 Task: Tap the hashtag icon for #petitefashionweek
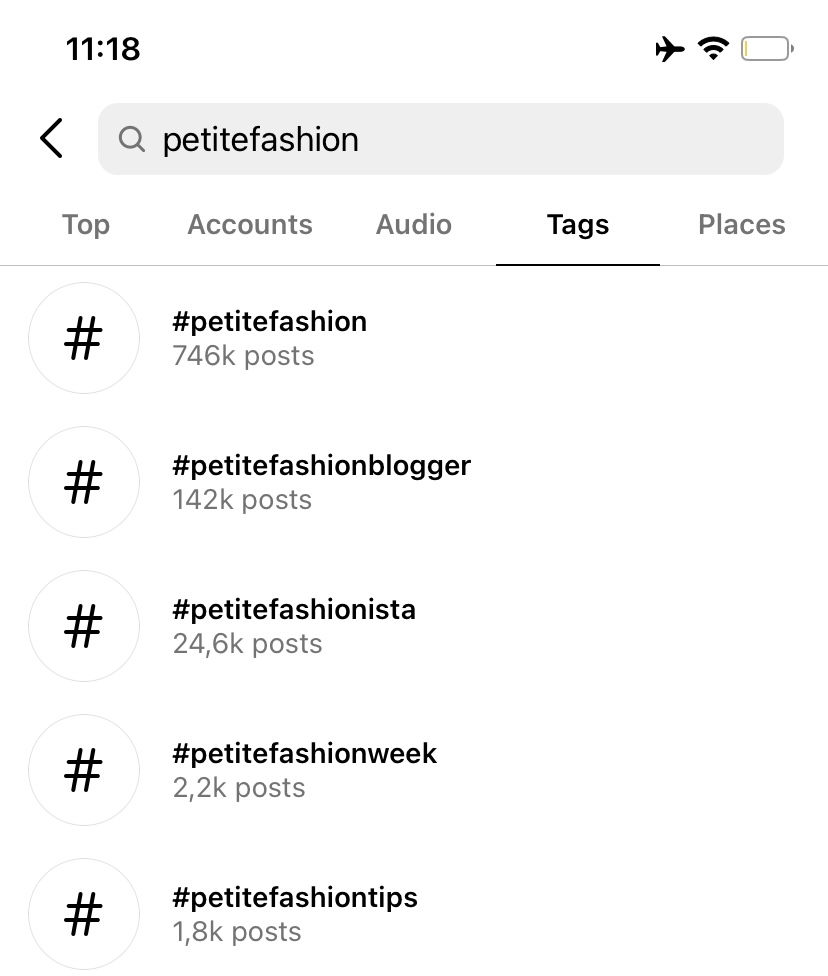point(84,770)
